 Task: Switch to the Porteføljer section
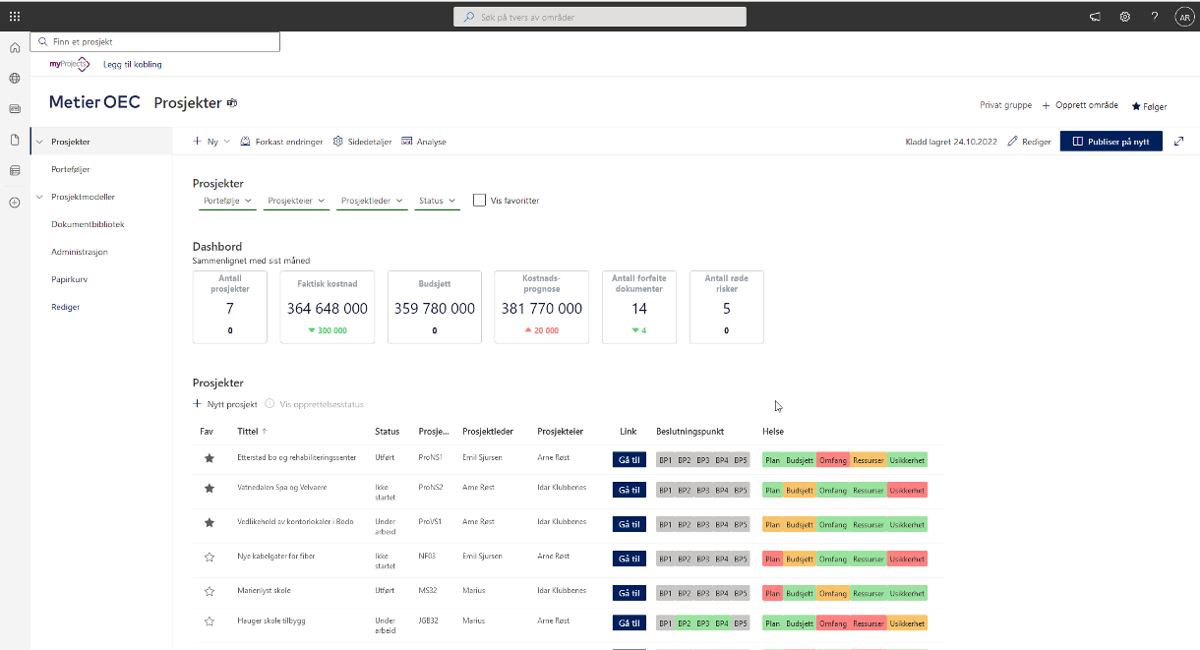68,169
